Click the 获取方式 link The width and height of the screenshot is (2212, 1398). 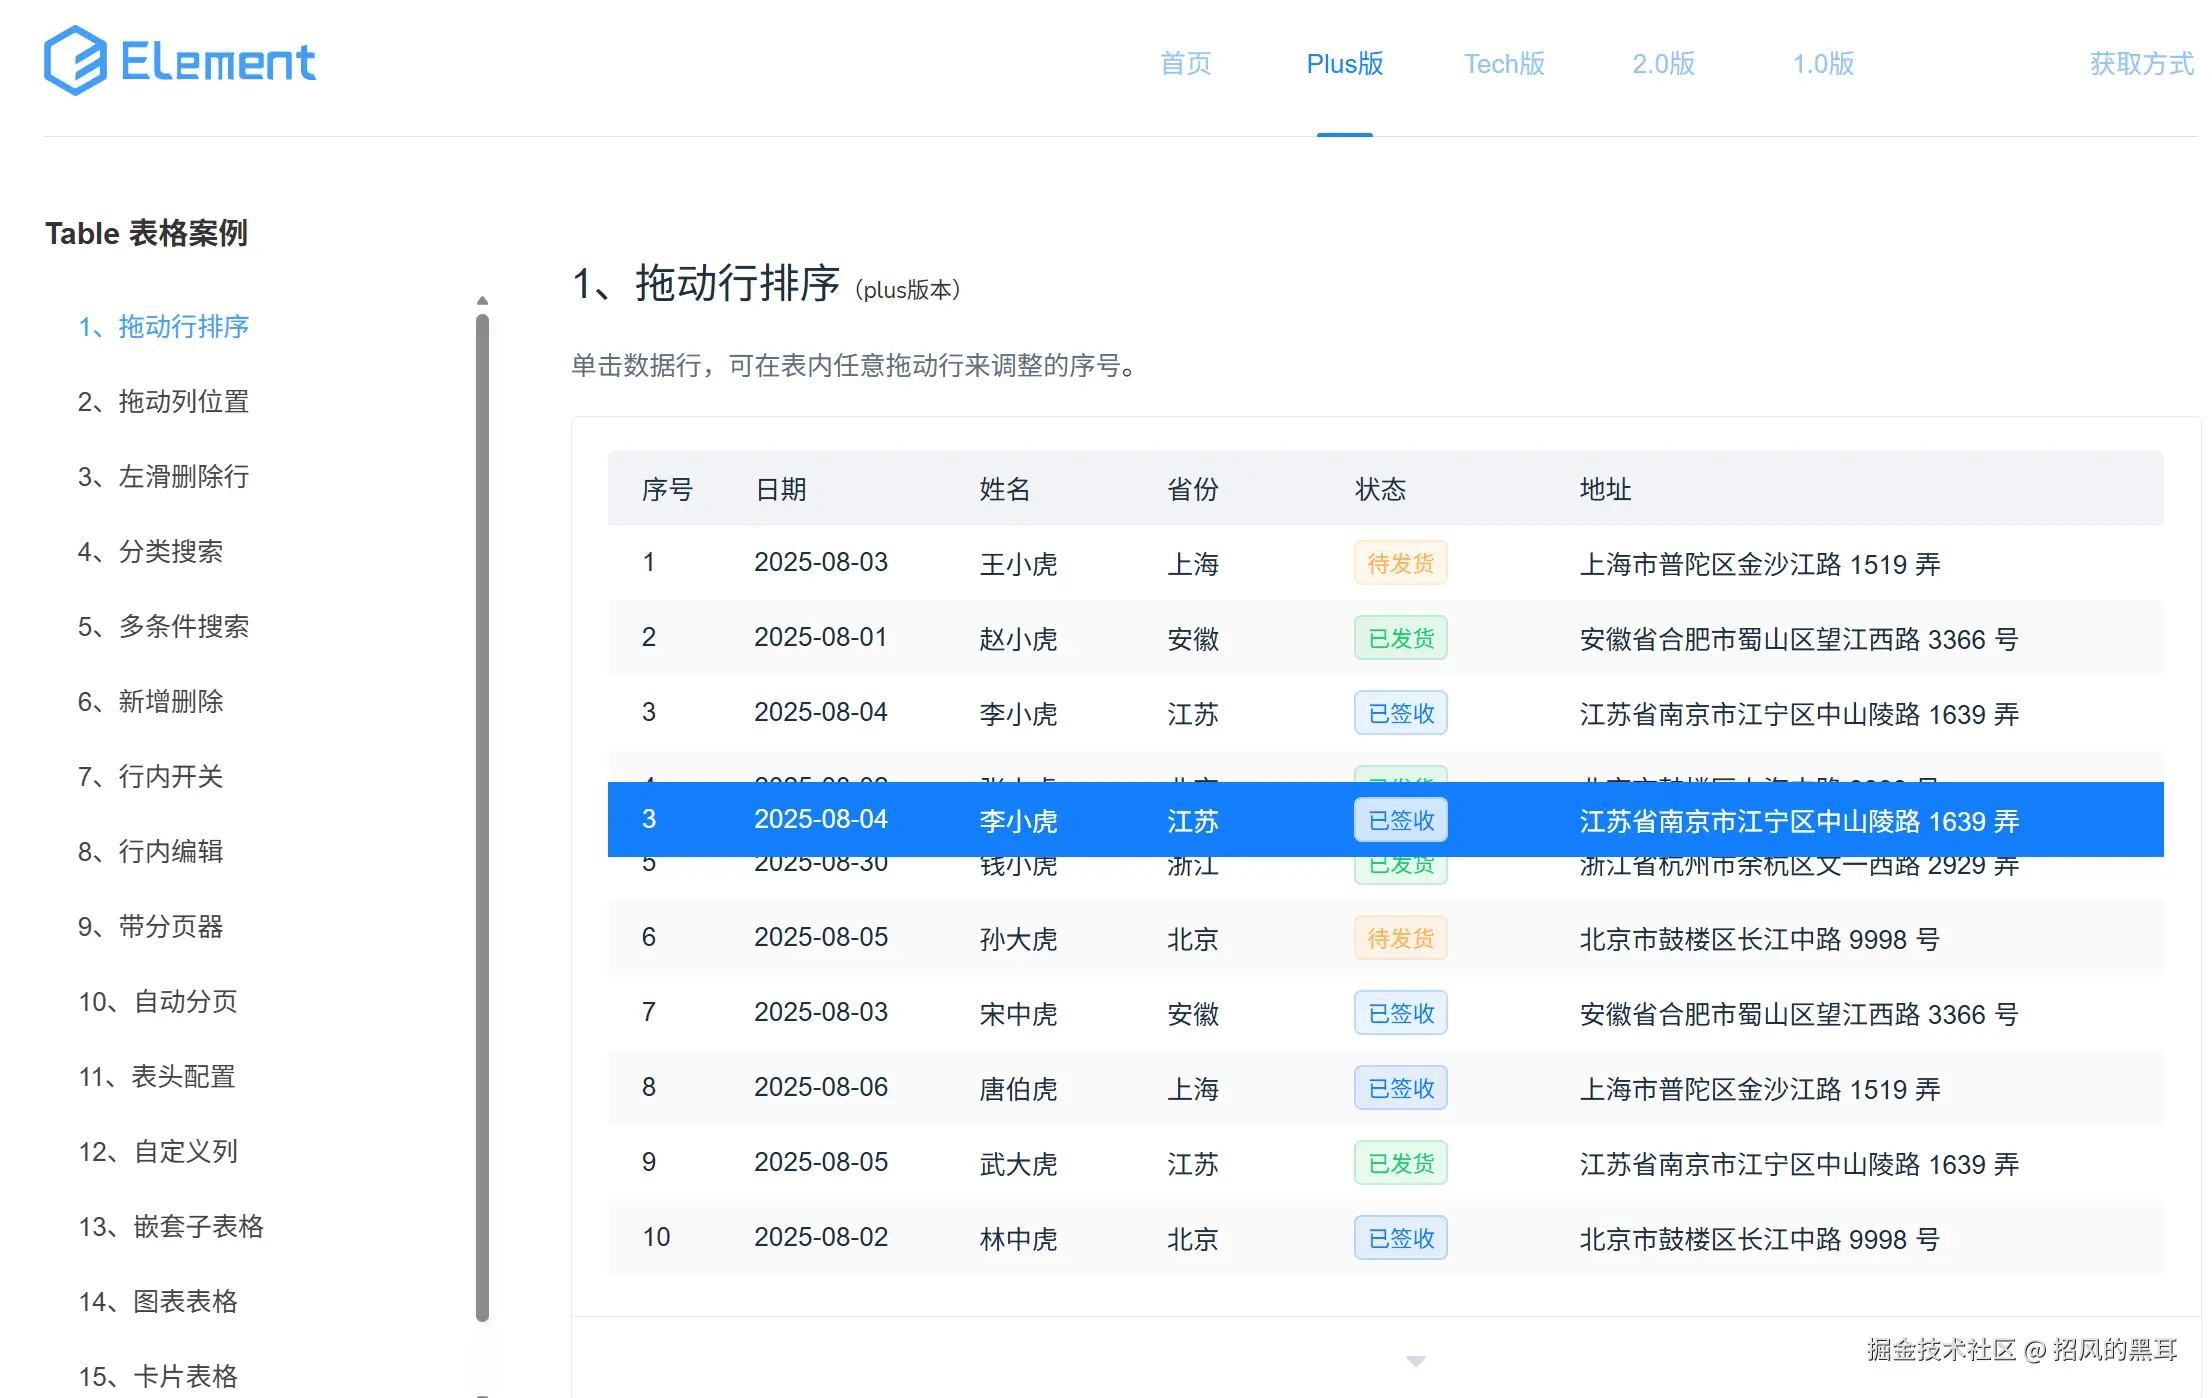[2139, 63]
